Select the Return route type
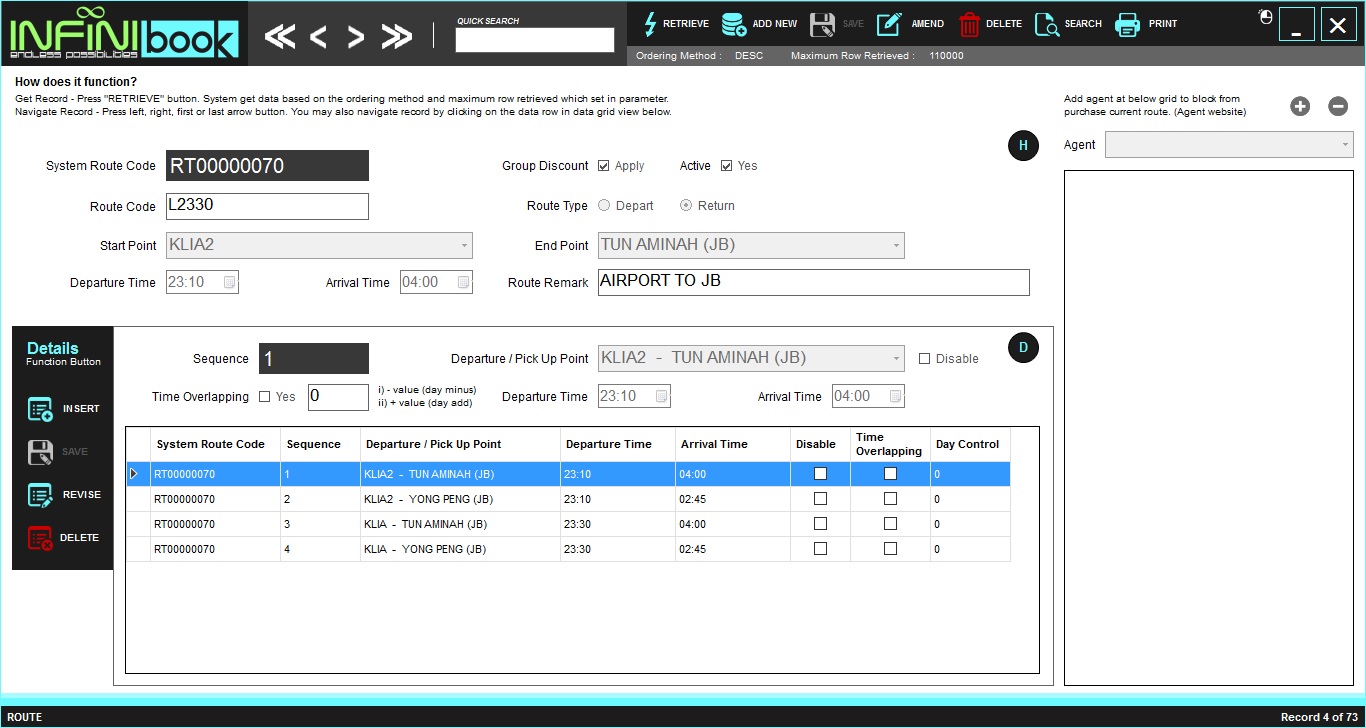Screen dimensions: 1366x728 point(686,206)
